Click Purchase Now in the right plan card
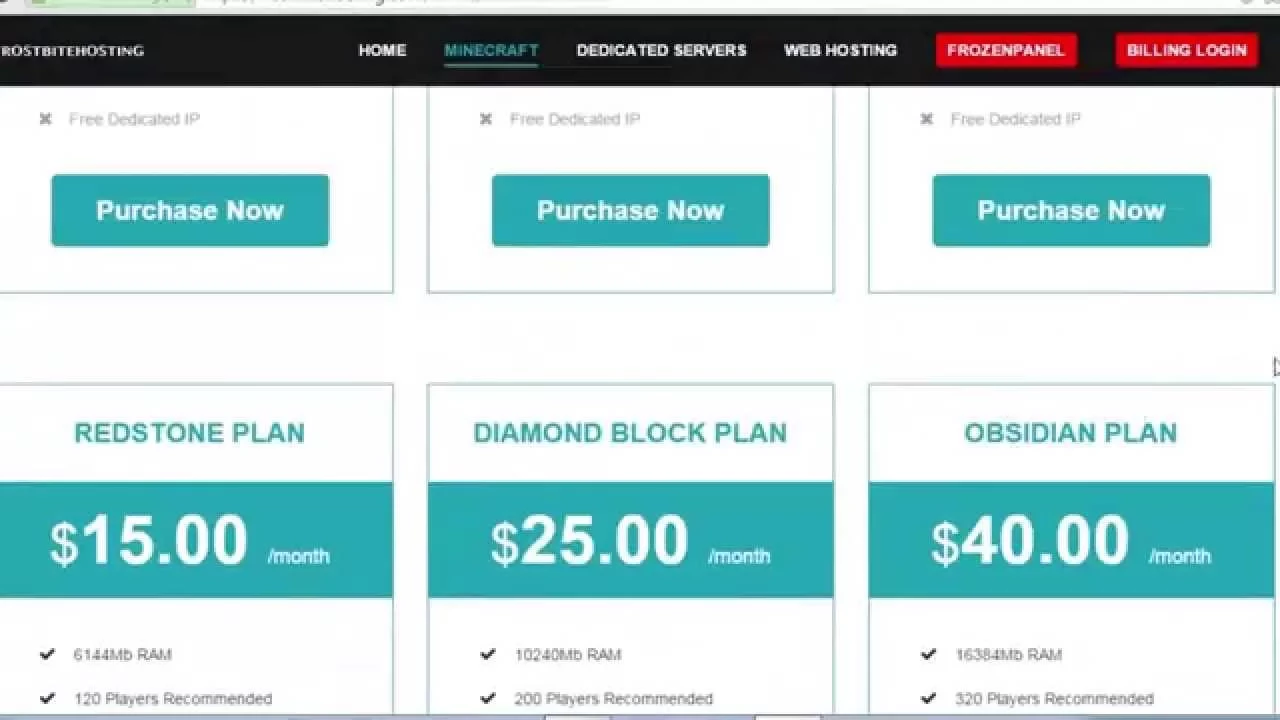 1071,210
